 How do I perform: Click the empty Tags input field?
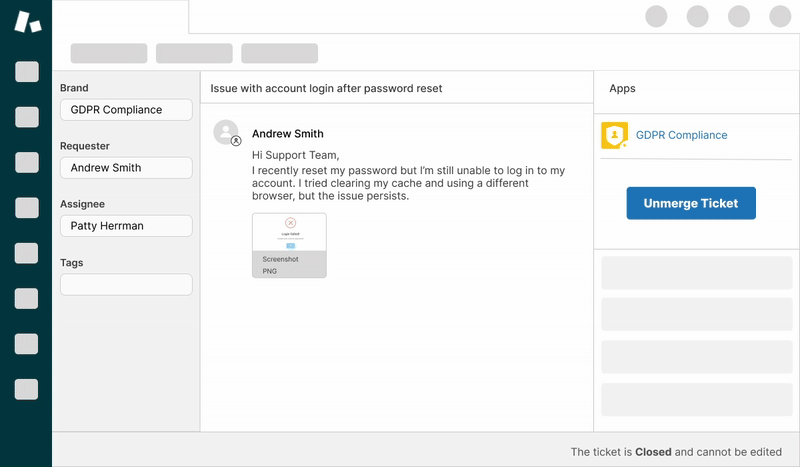tap(126, 285)
